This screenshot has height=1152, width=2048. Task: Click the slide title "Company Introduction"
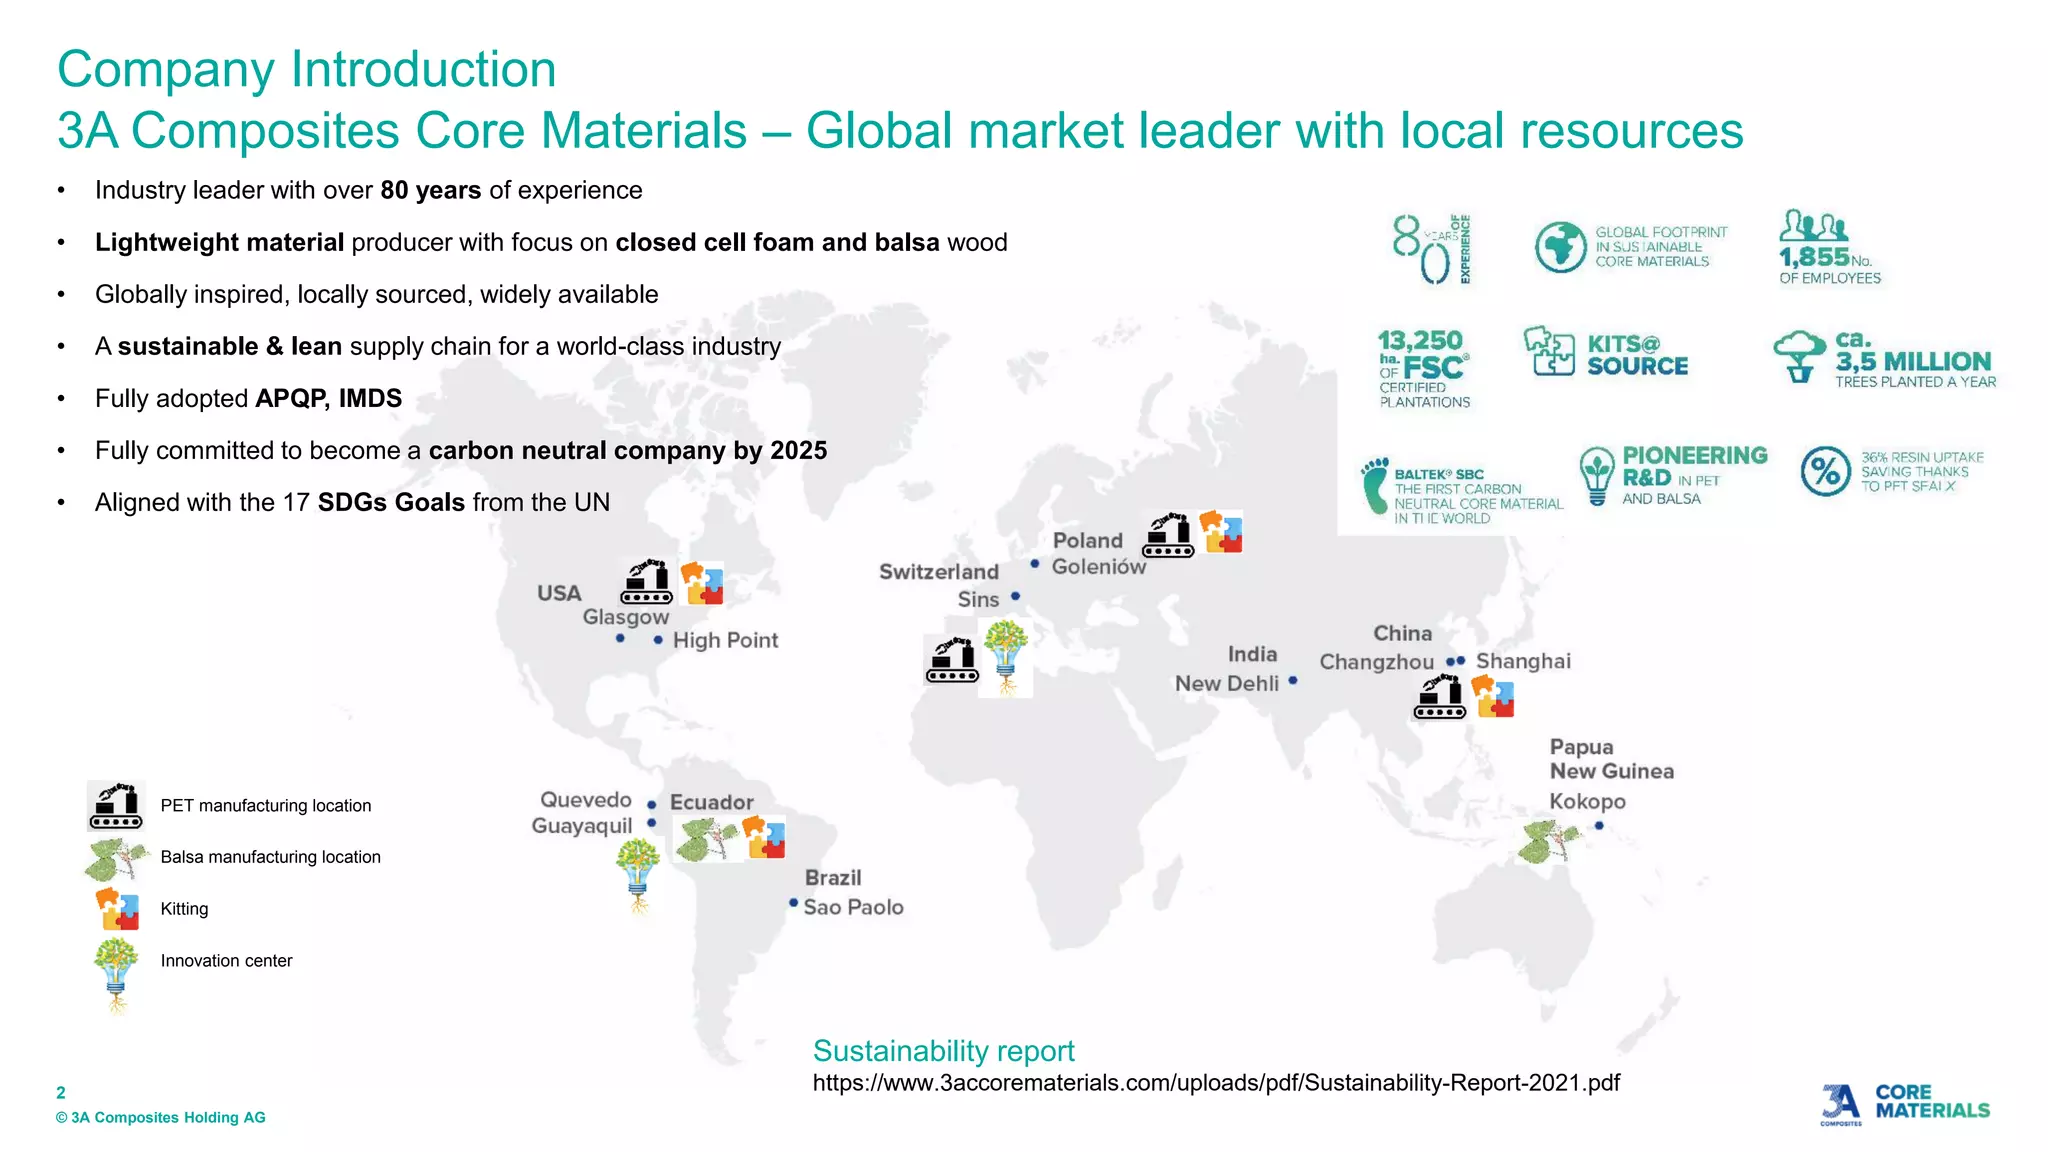point(307,69)
